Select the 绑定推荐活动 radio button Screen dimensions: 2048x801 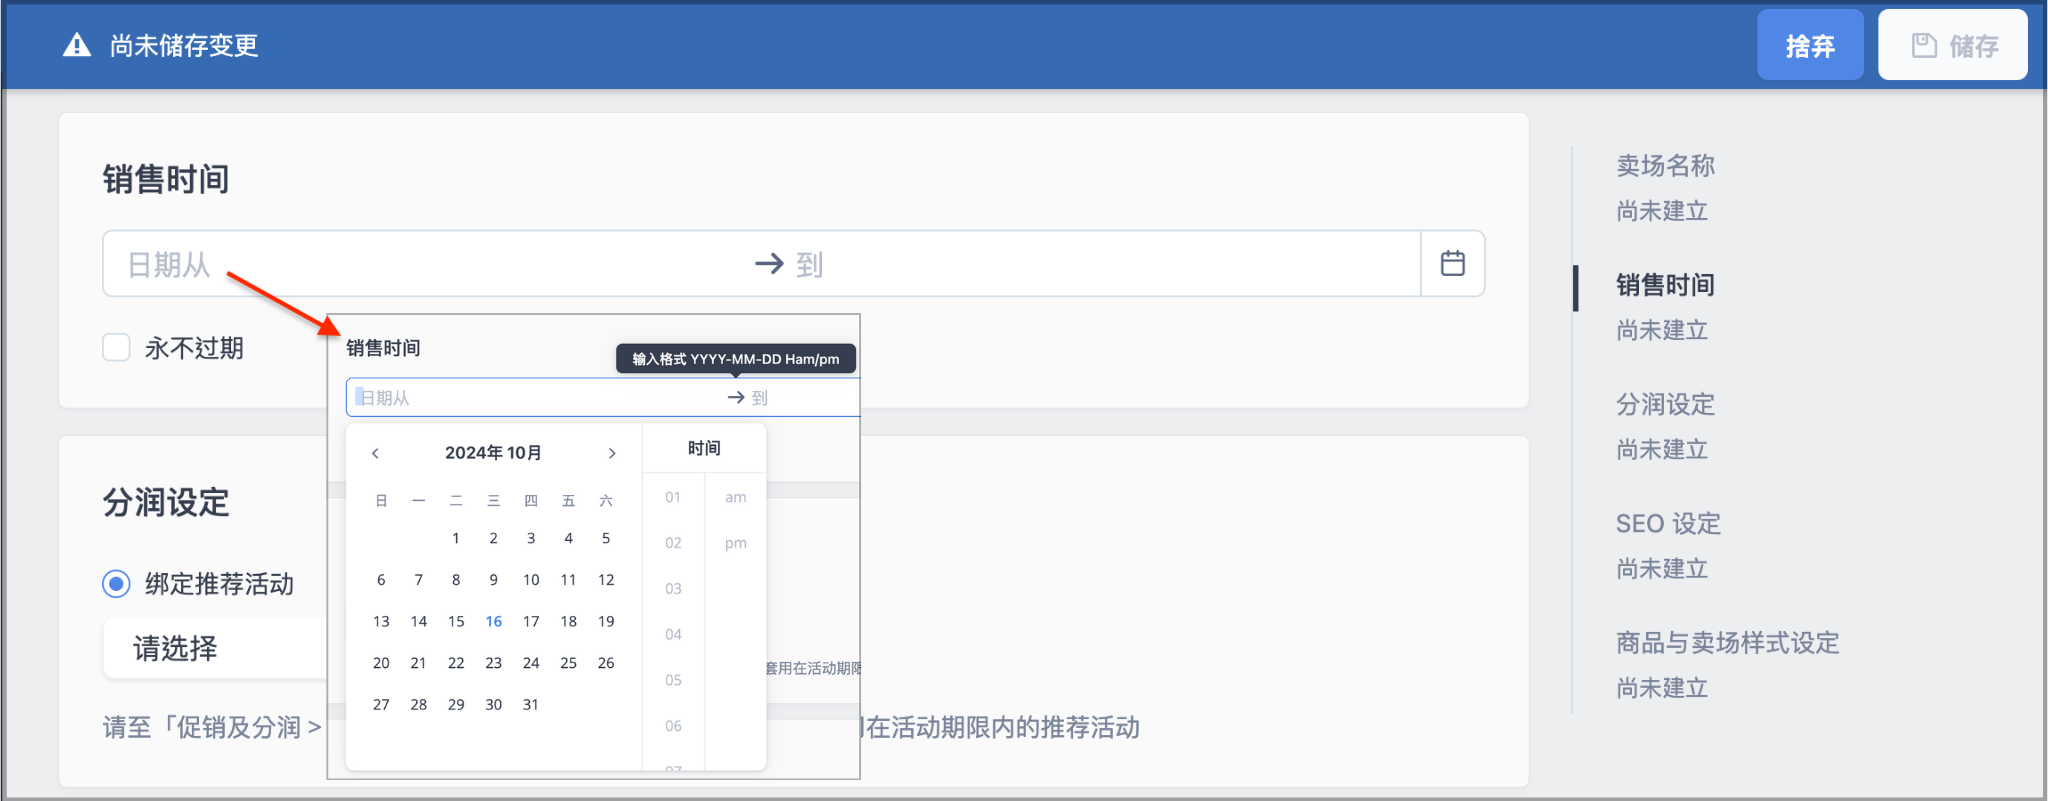pos(116,584)
